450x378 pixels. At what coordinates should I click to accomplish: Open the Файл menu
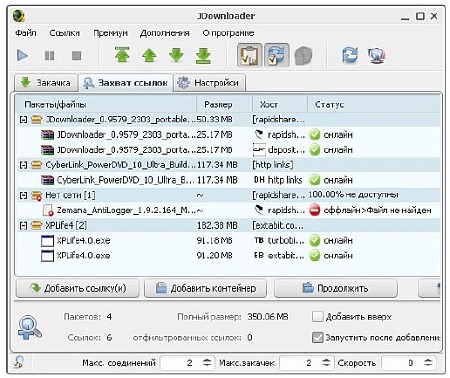pyautogui.click(x=26, y=33)
